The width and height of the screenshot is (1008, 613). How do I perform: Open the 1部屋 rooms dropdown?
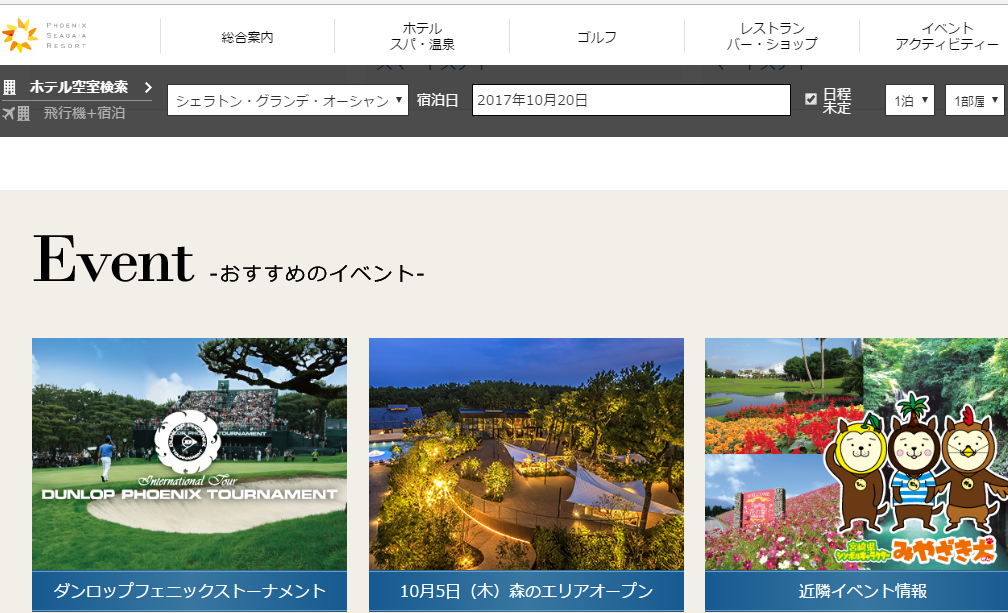[975, 100]
